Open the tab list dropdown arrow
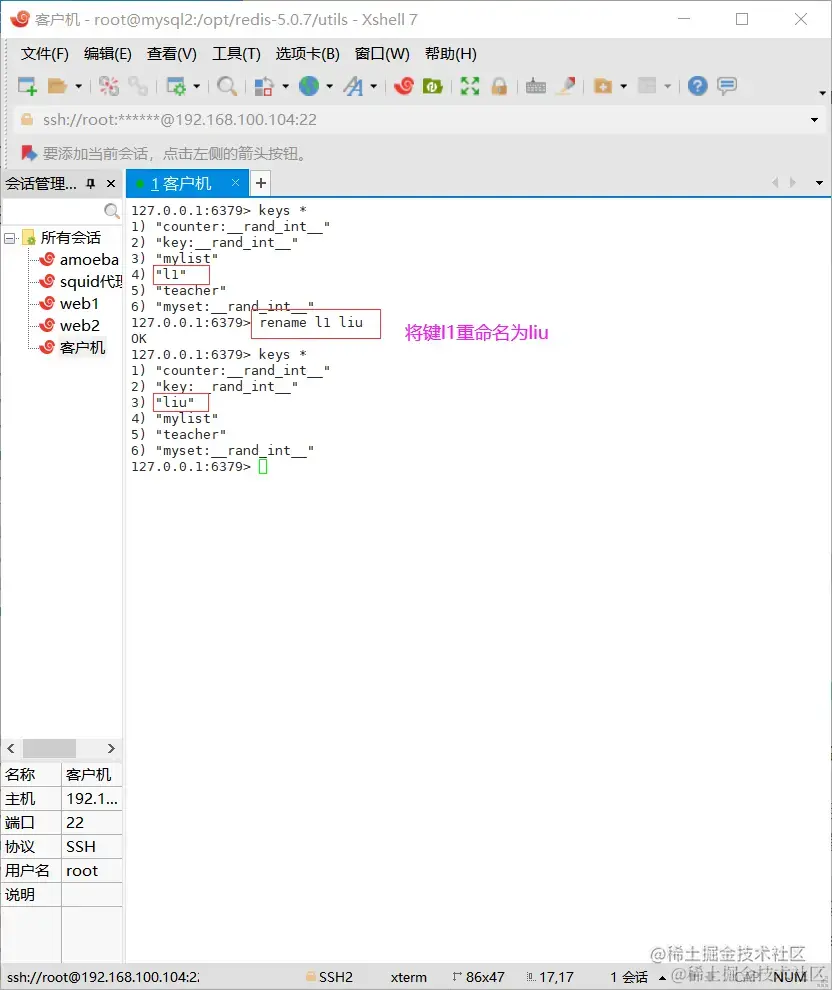Image resolution: width=832 pixels, height=990 pixels. point(819,183)
